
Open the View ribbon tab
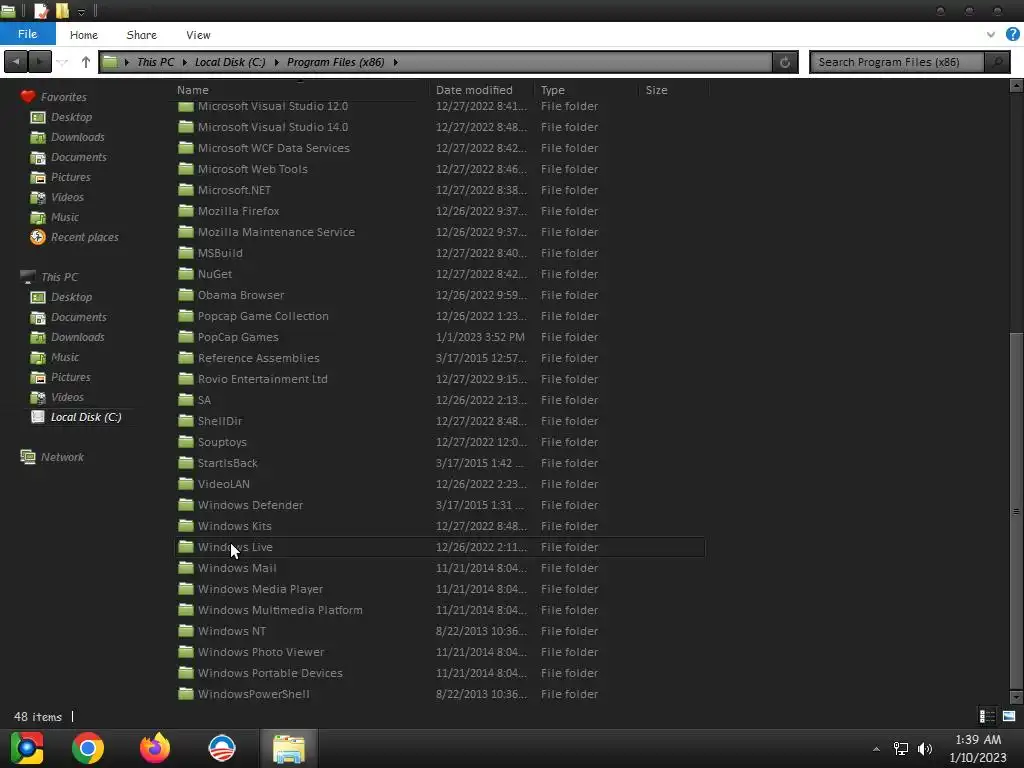click(x=198, y=35)
